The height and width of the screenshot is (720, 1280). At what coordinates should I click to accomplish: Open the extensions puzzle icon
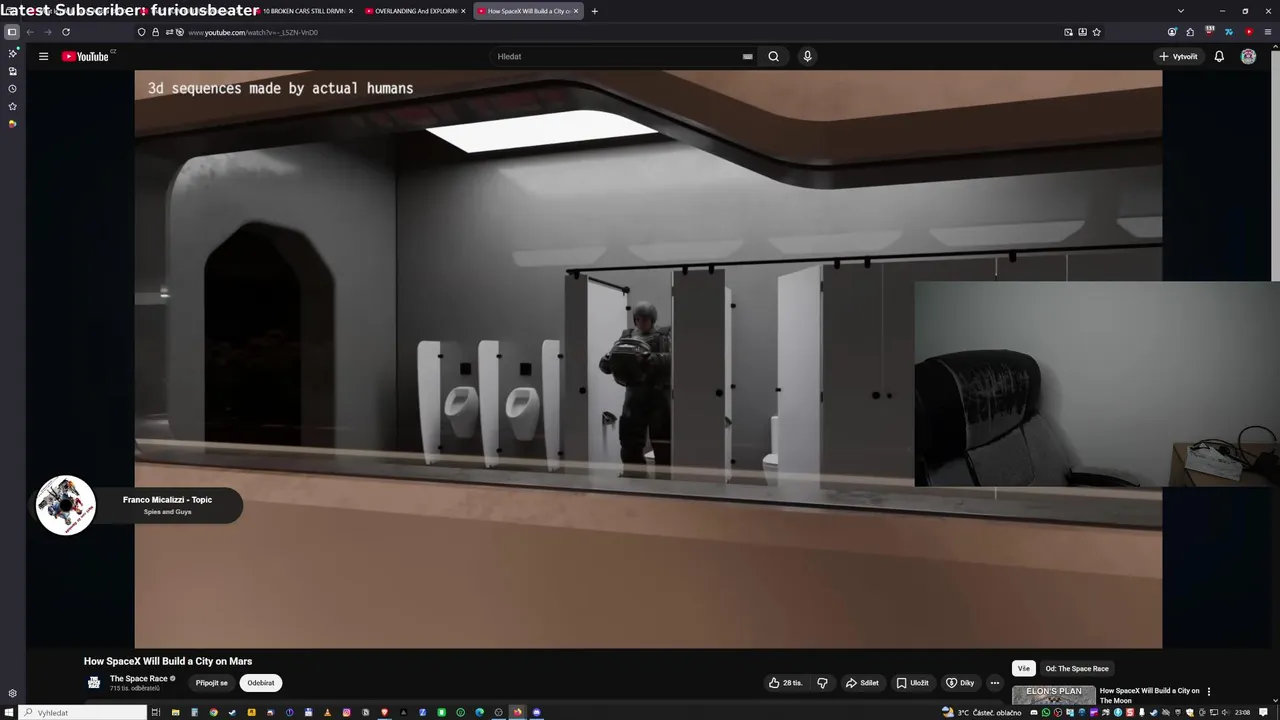tap(1190, 32)
